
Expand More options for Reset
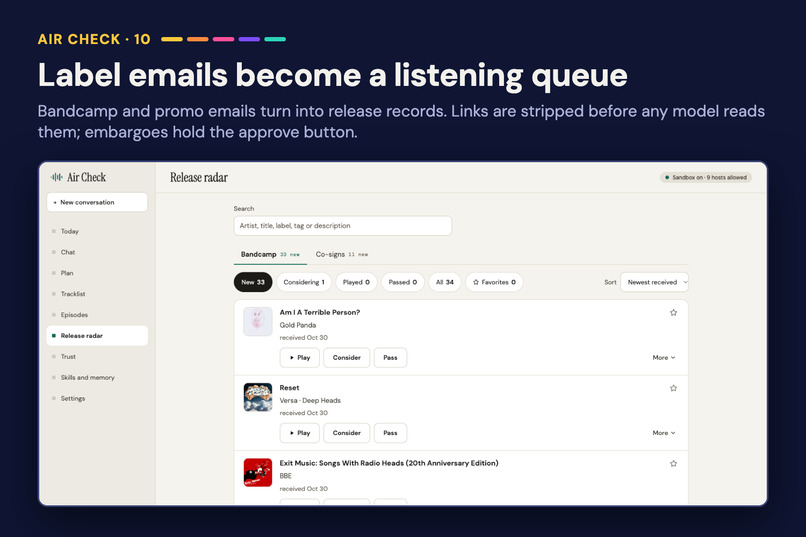pyautogui.click(x=664, y=433)
